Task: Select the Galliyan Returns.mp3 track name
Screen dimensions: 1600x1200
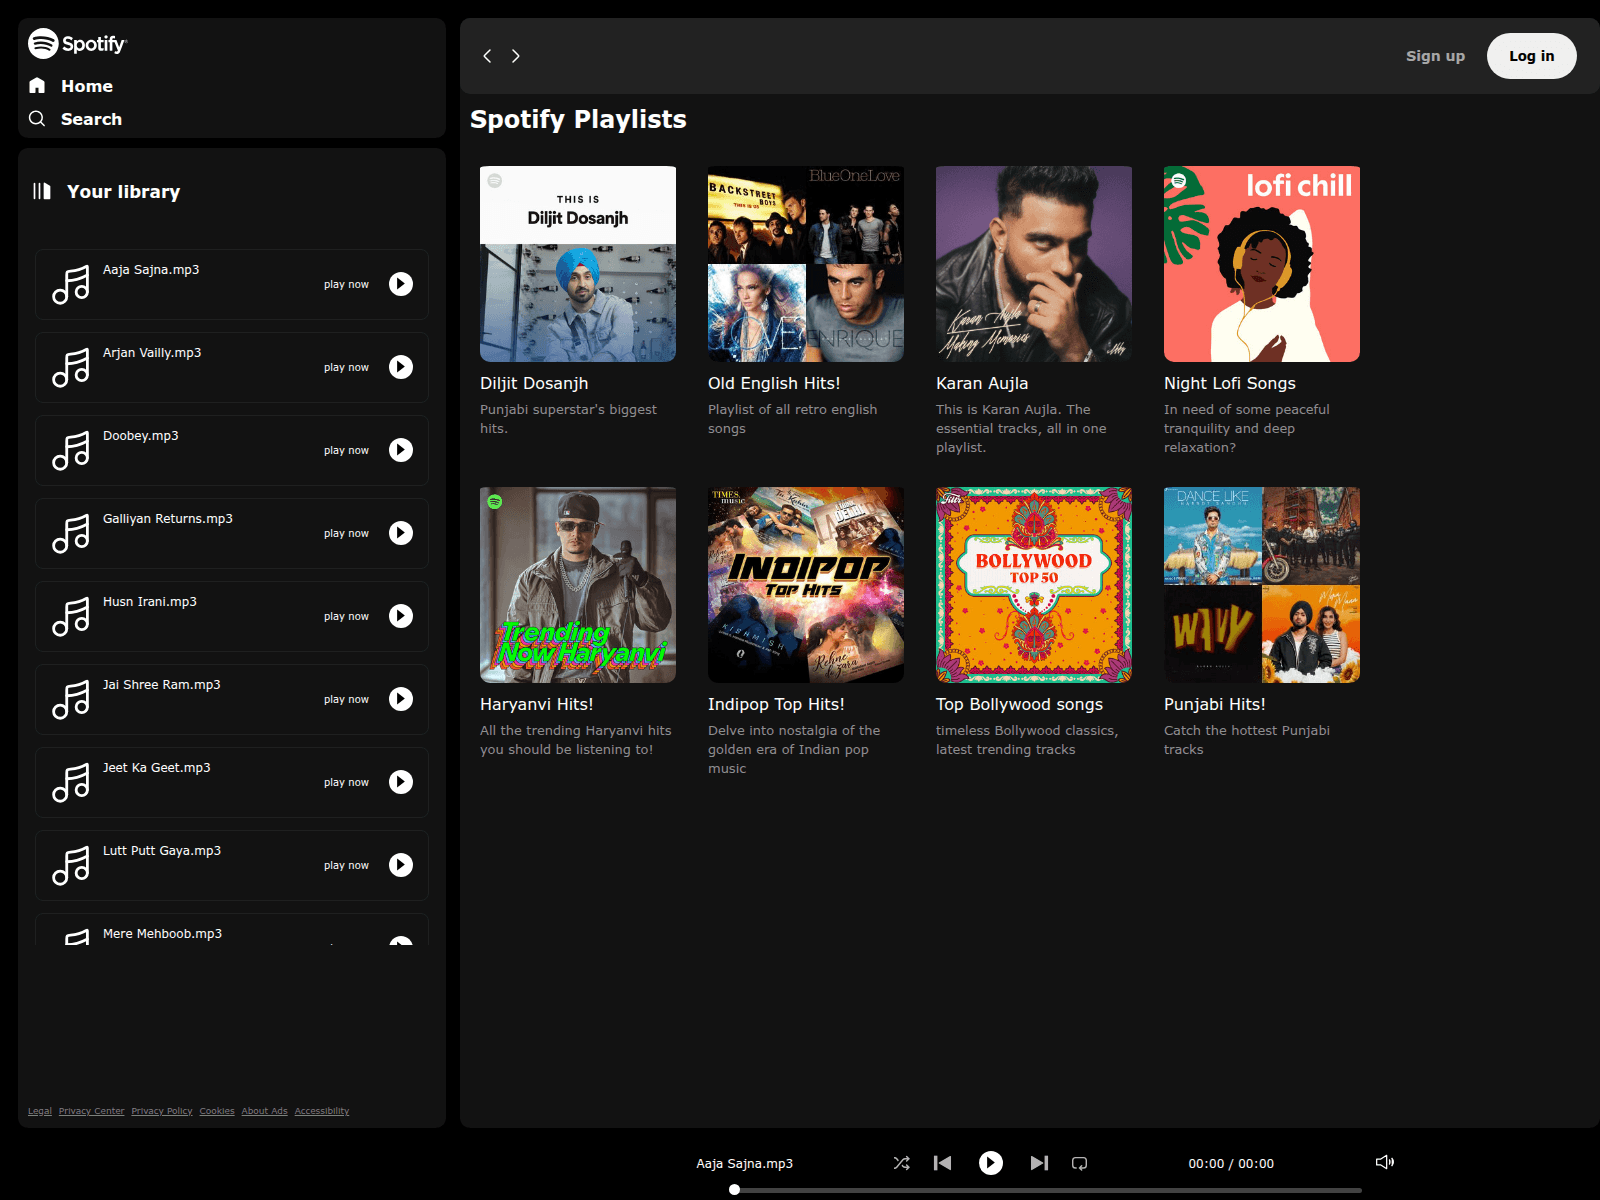Action: (x=168, y=519)
